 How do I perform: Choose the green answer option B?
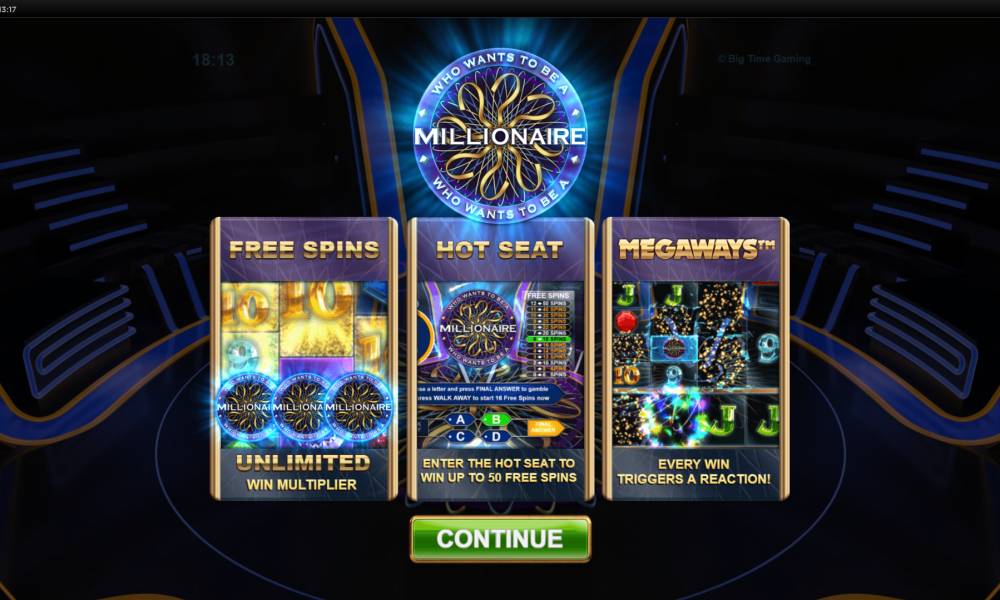pos(496,420)
